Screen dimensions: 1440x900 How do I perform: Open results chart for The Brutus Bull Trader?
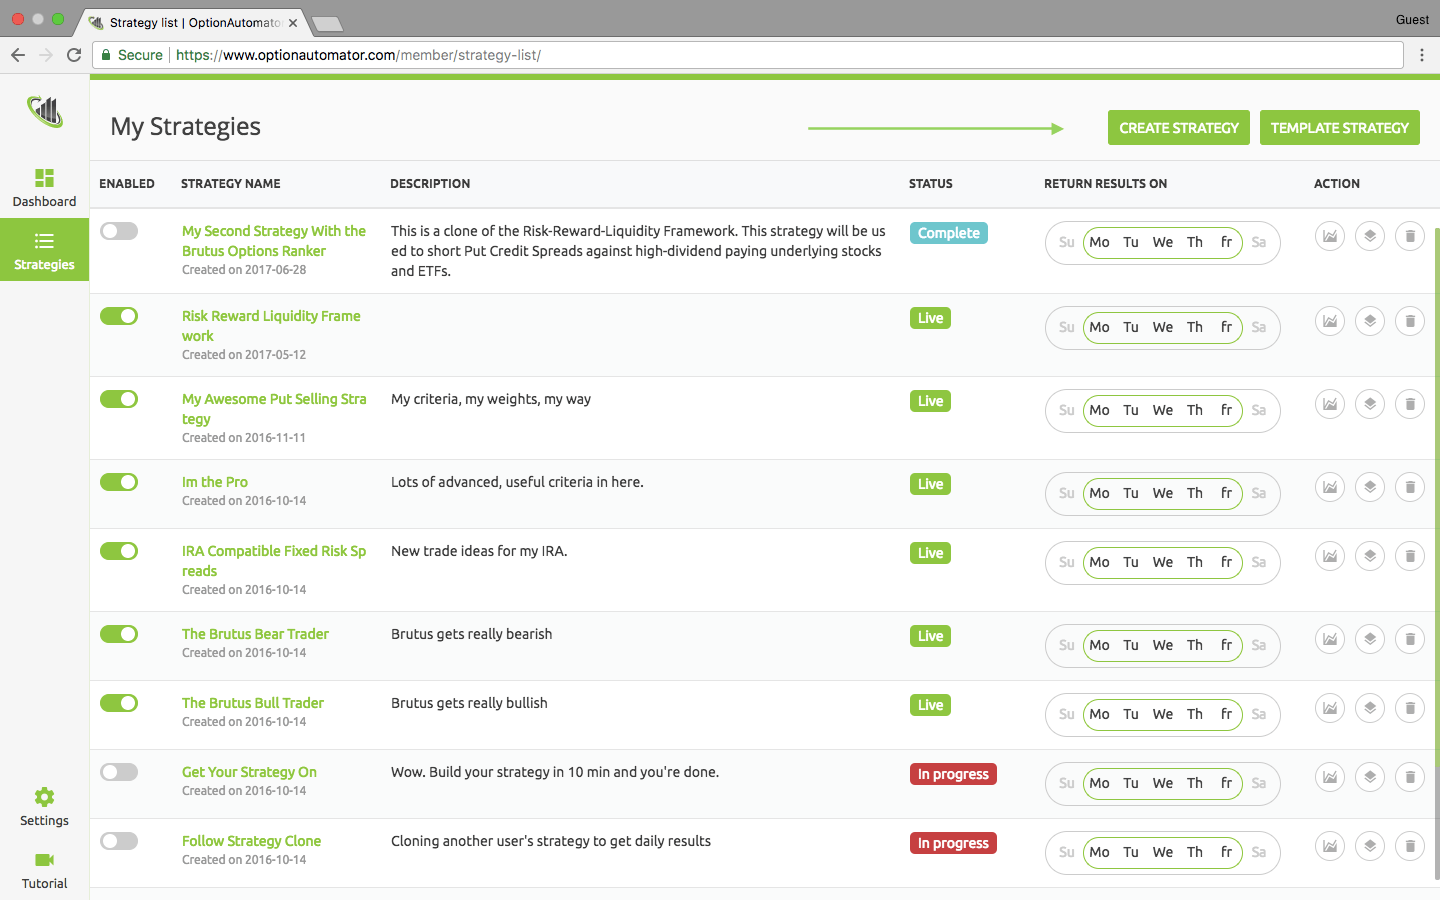click(x=1329, y=707)
